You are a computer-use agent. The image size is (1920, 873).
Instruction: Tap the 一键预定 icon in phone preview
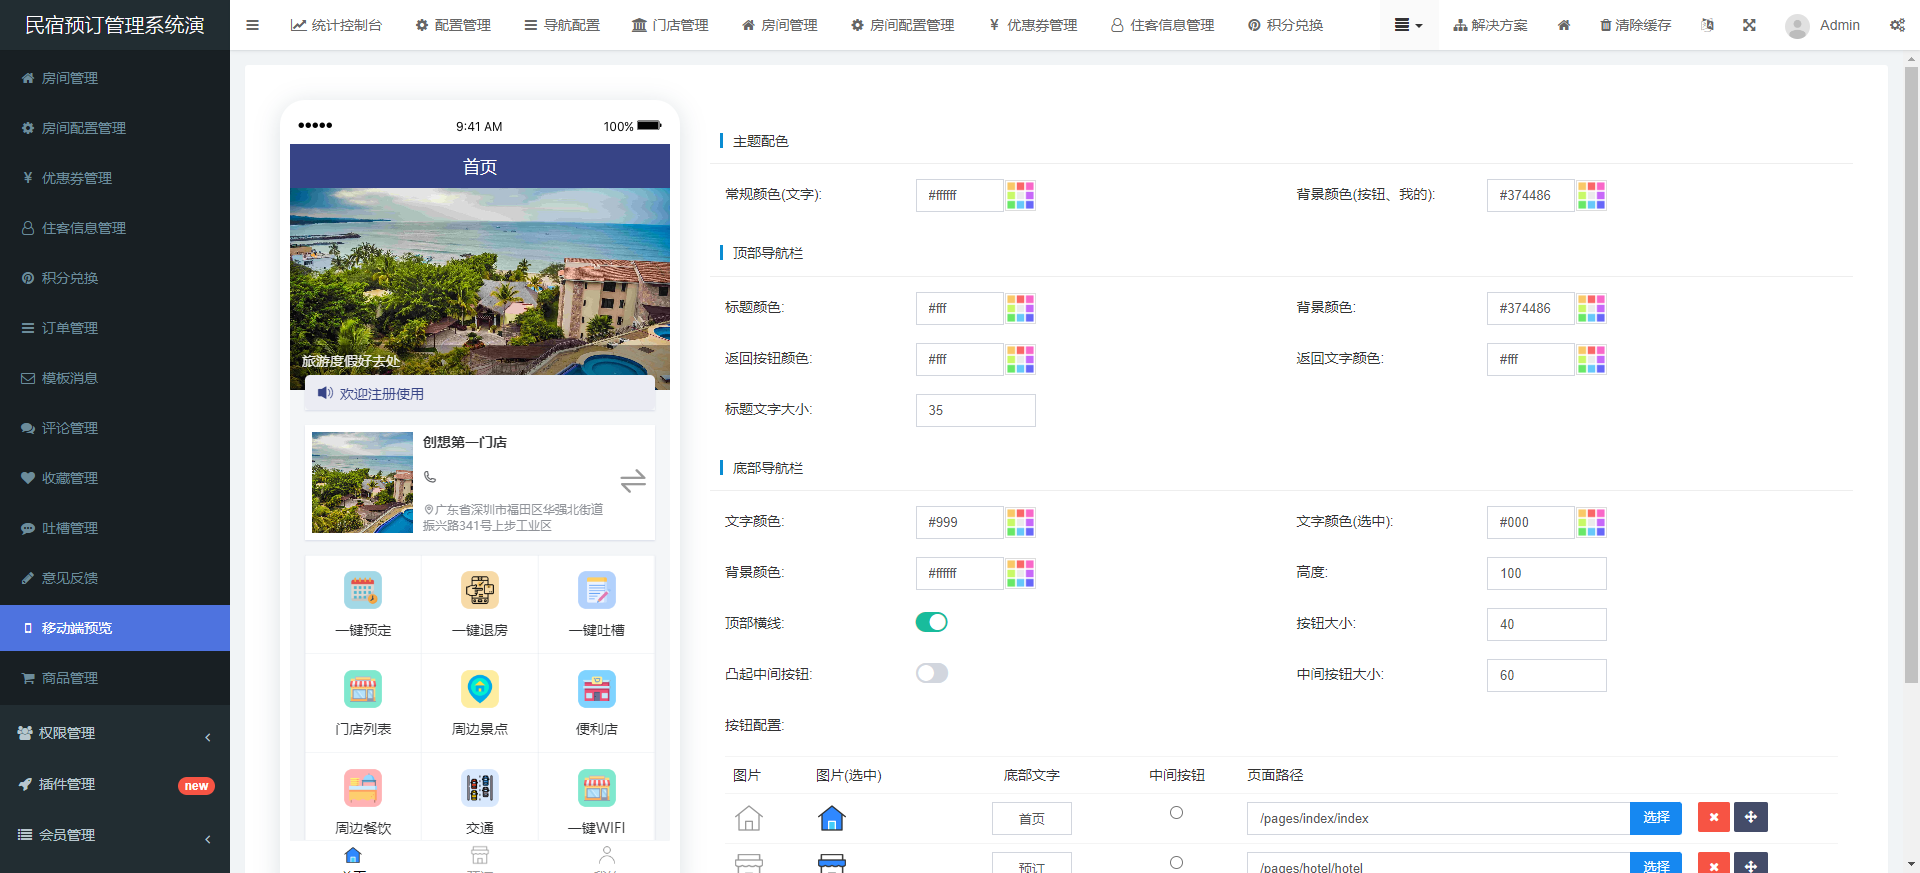click(x=363, y=591)
